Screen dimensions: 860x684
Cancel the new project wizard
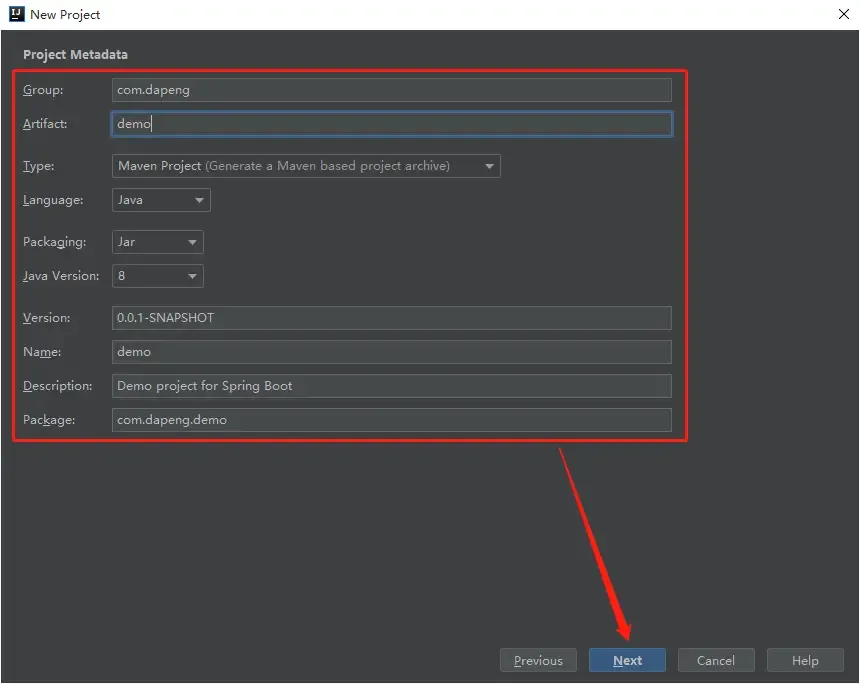716,660
